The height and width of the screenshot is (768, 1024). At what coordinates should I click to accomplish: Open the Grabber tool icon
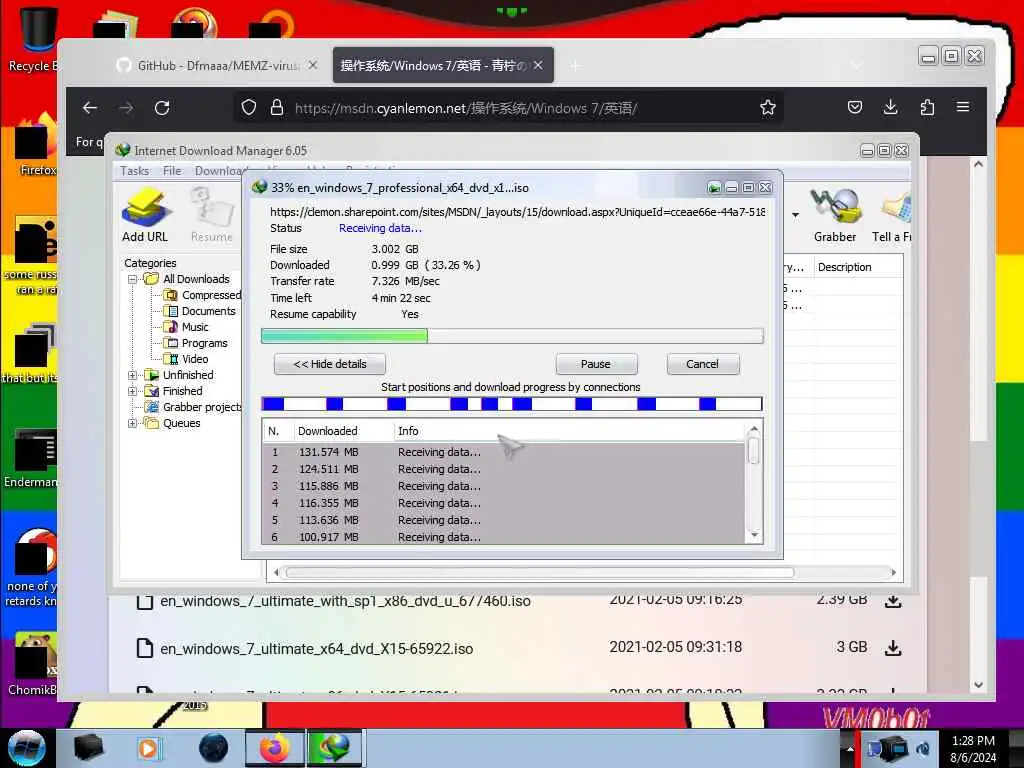[x=835, y=216]
